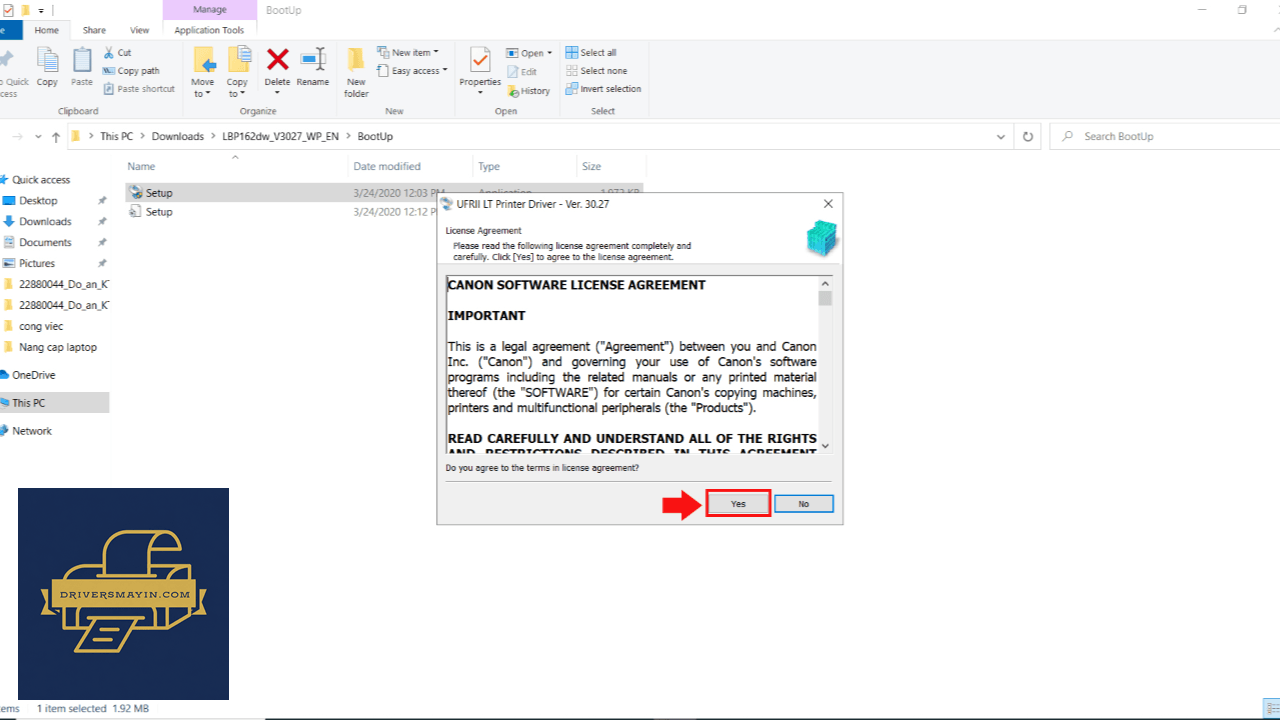Sort files by Name column
This screenshot has width=1280, height=720.
[235, 166]
